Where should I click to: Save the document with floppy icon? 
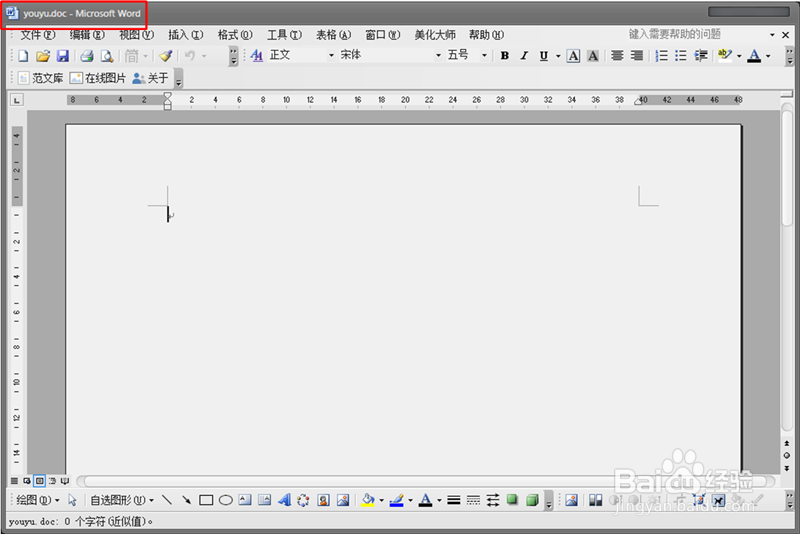coord(62,56)
